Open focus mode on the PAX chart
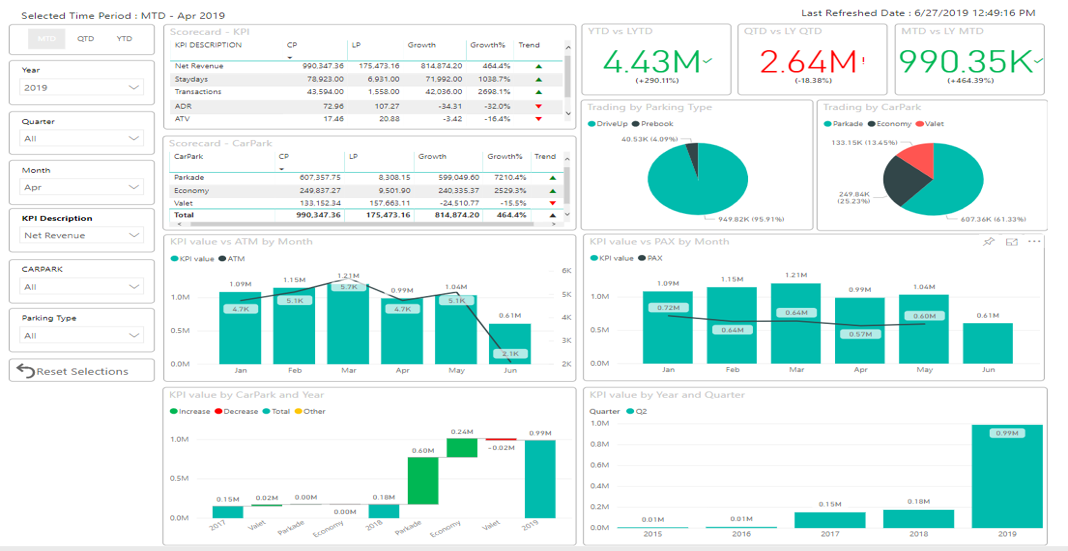1068x551 pixels. (1011, 242)
